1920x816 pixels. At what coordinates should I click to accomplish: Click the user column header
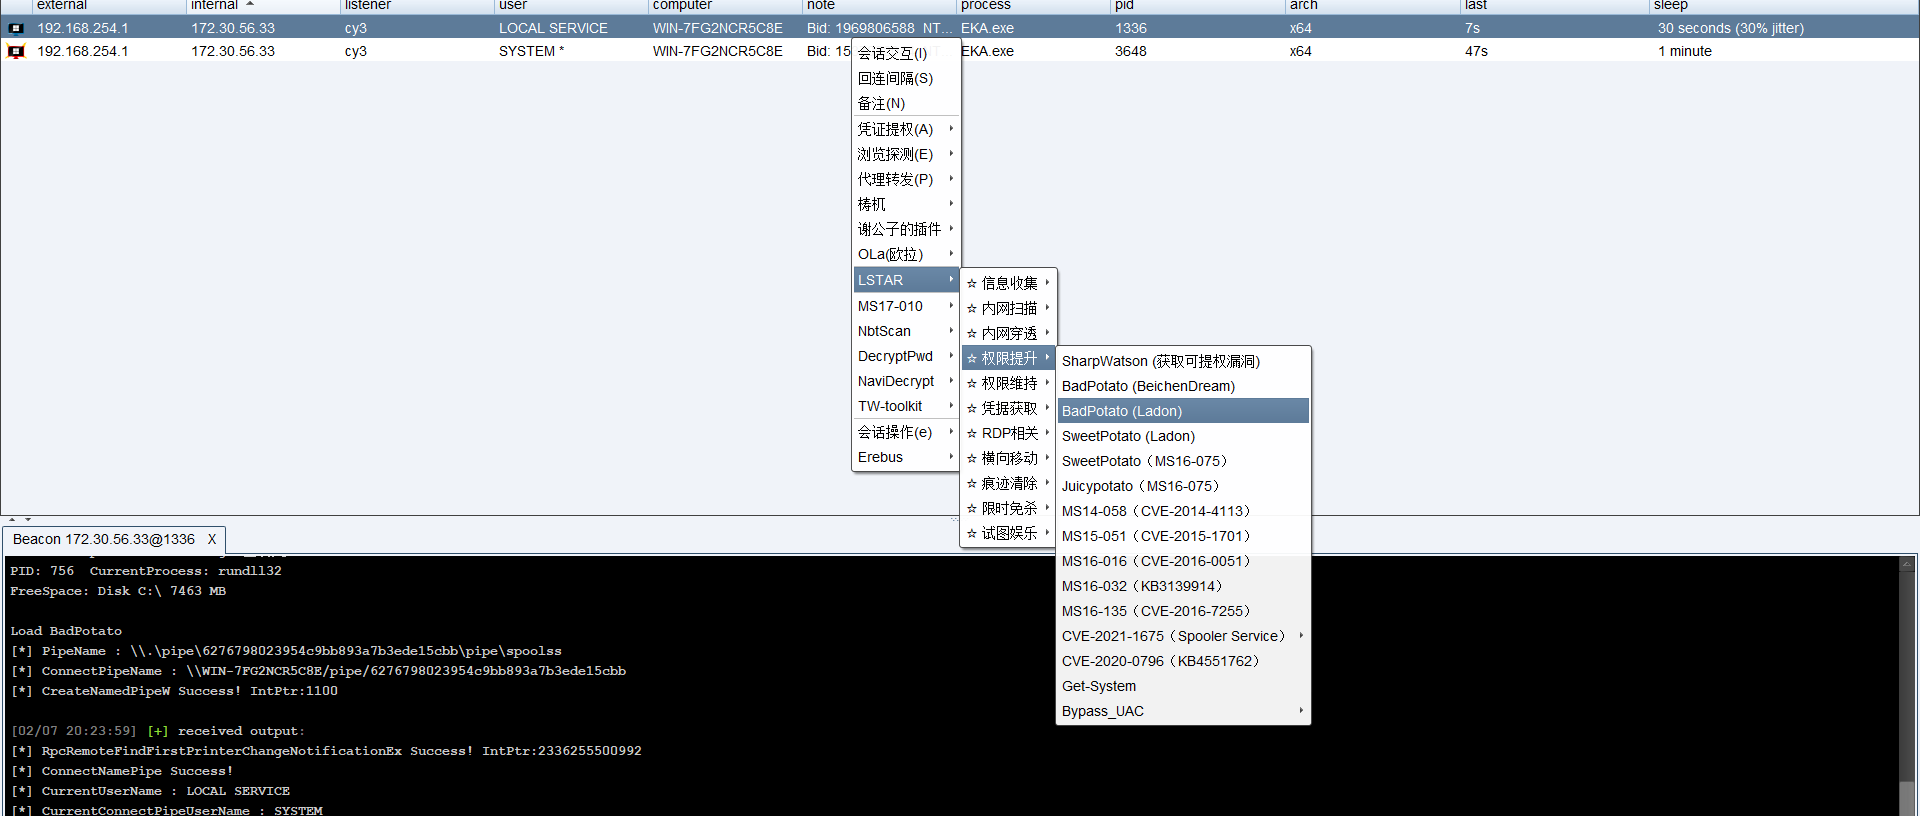tap(513, 6)
